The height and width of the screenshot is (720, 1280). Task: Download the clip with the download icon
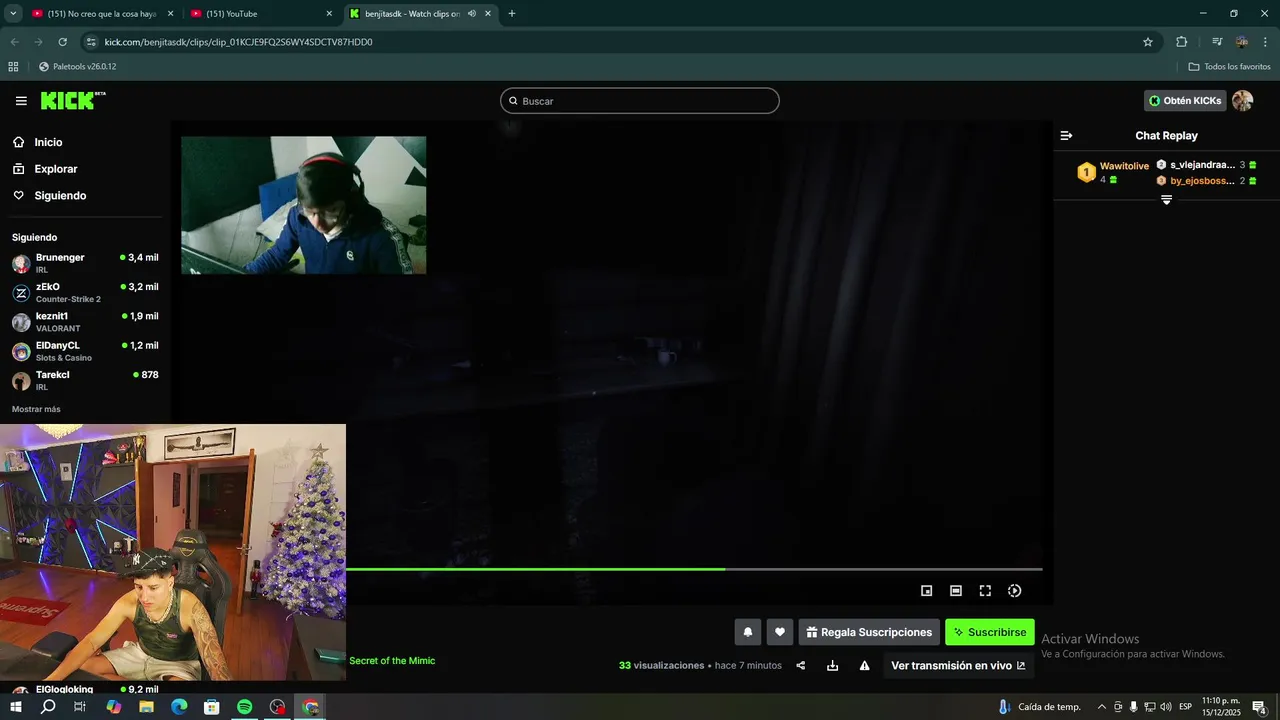832,666
